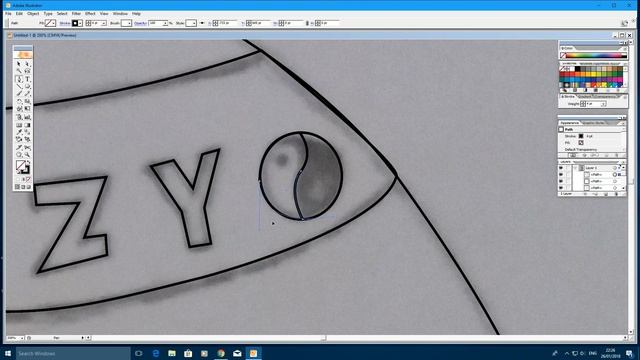Click the Stroke link in control bar

65,23
